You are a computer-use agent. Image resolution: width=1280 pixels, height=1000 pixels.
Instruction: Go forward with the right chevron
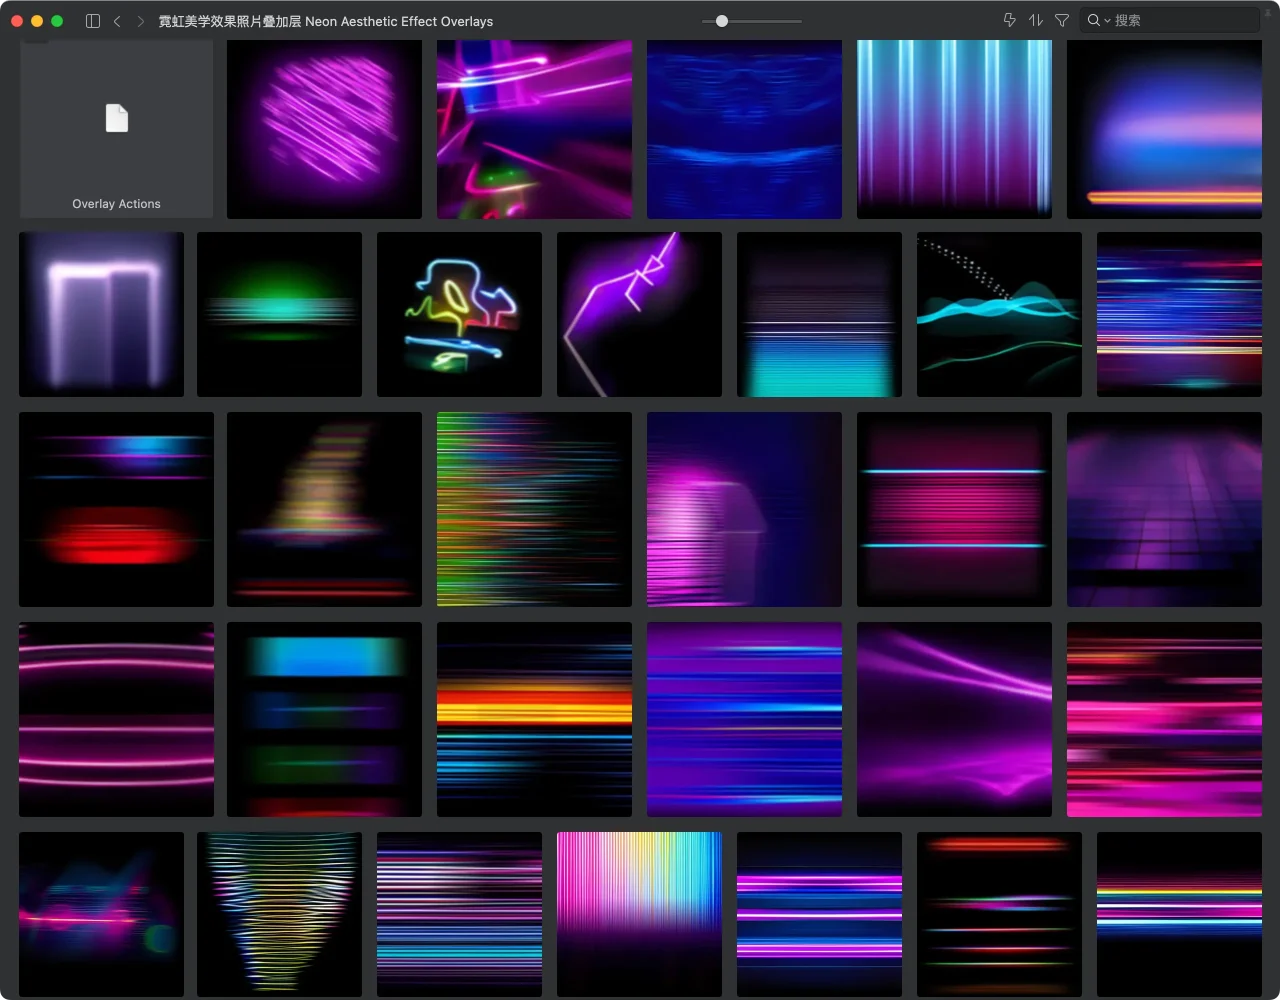(x=140, y=20)
